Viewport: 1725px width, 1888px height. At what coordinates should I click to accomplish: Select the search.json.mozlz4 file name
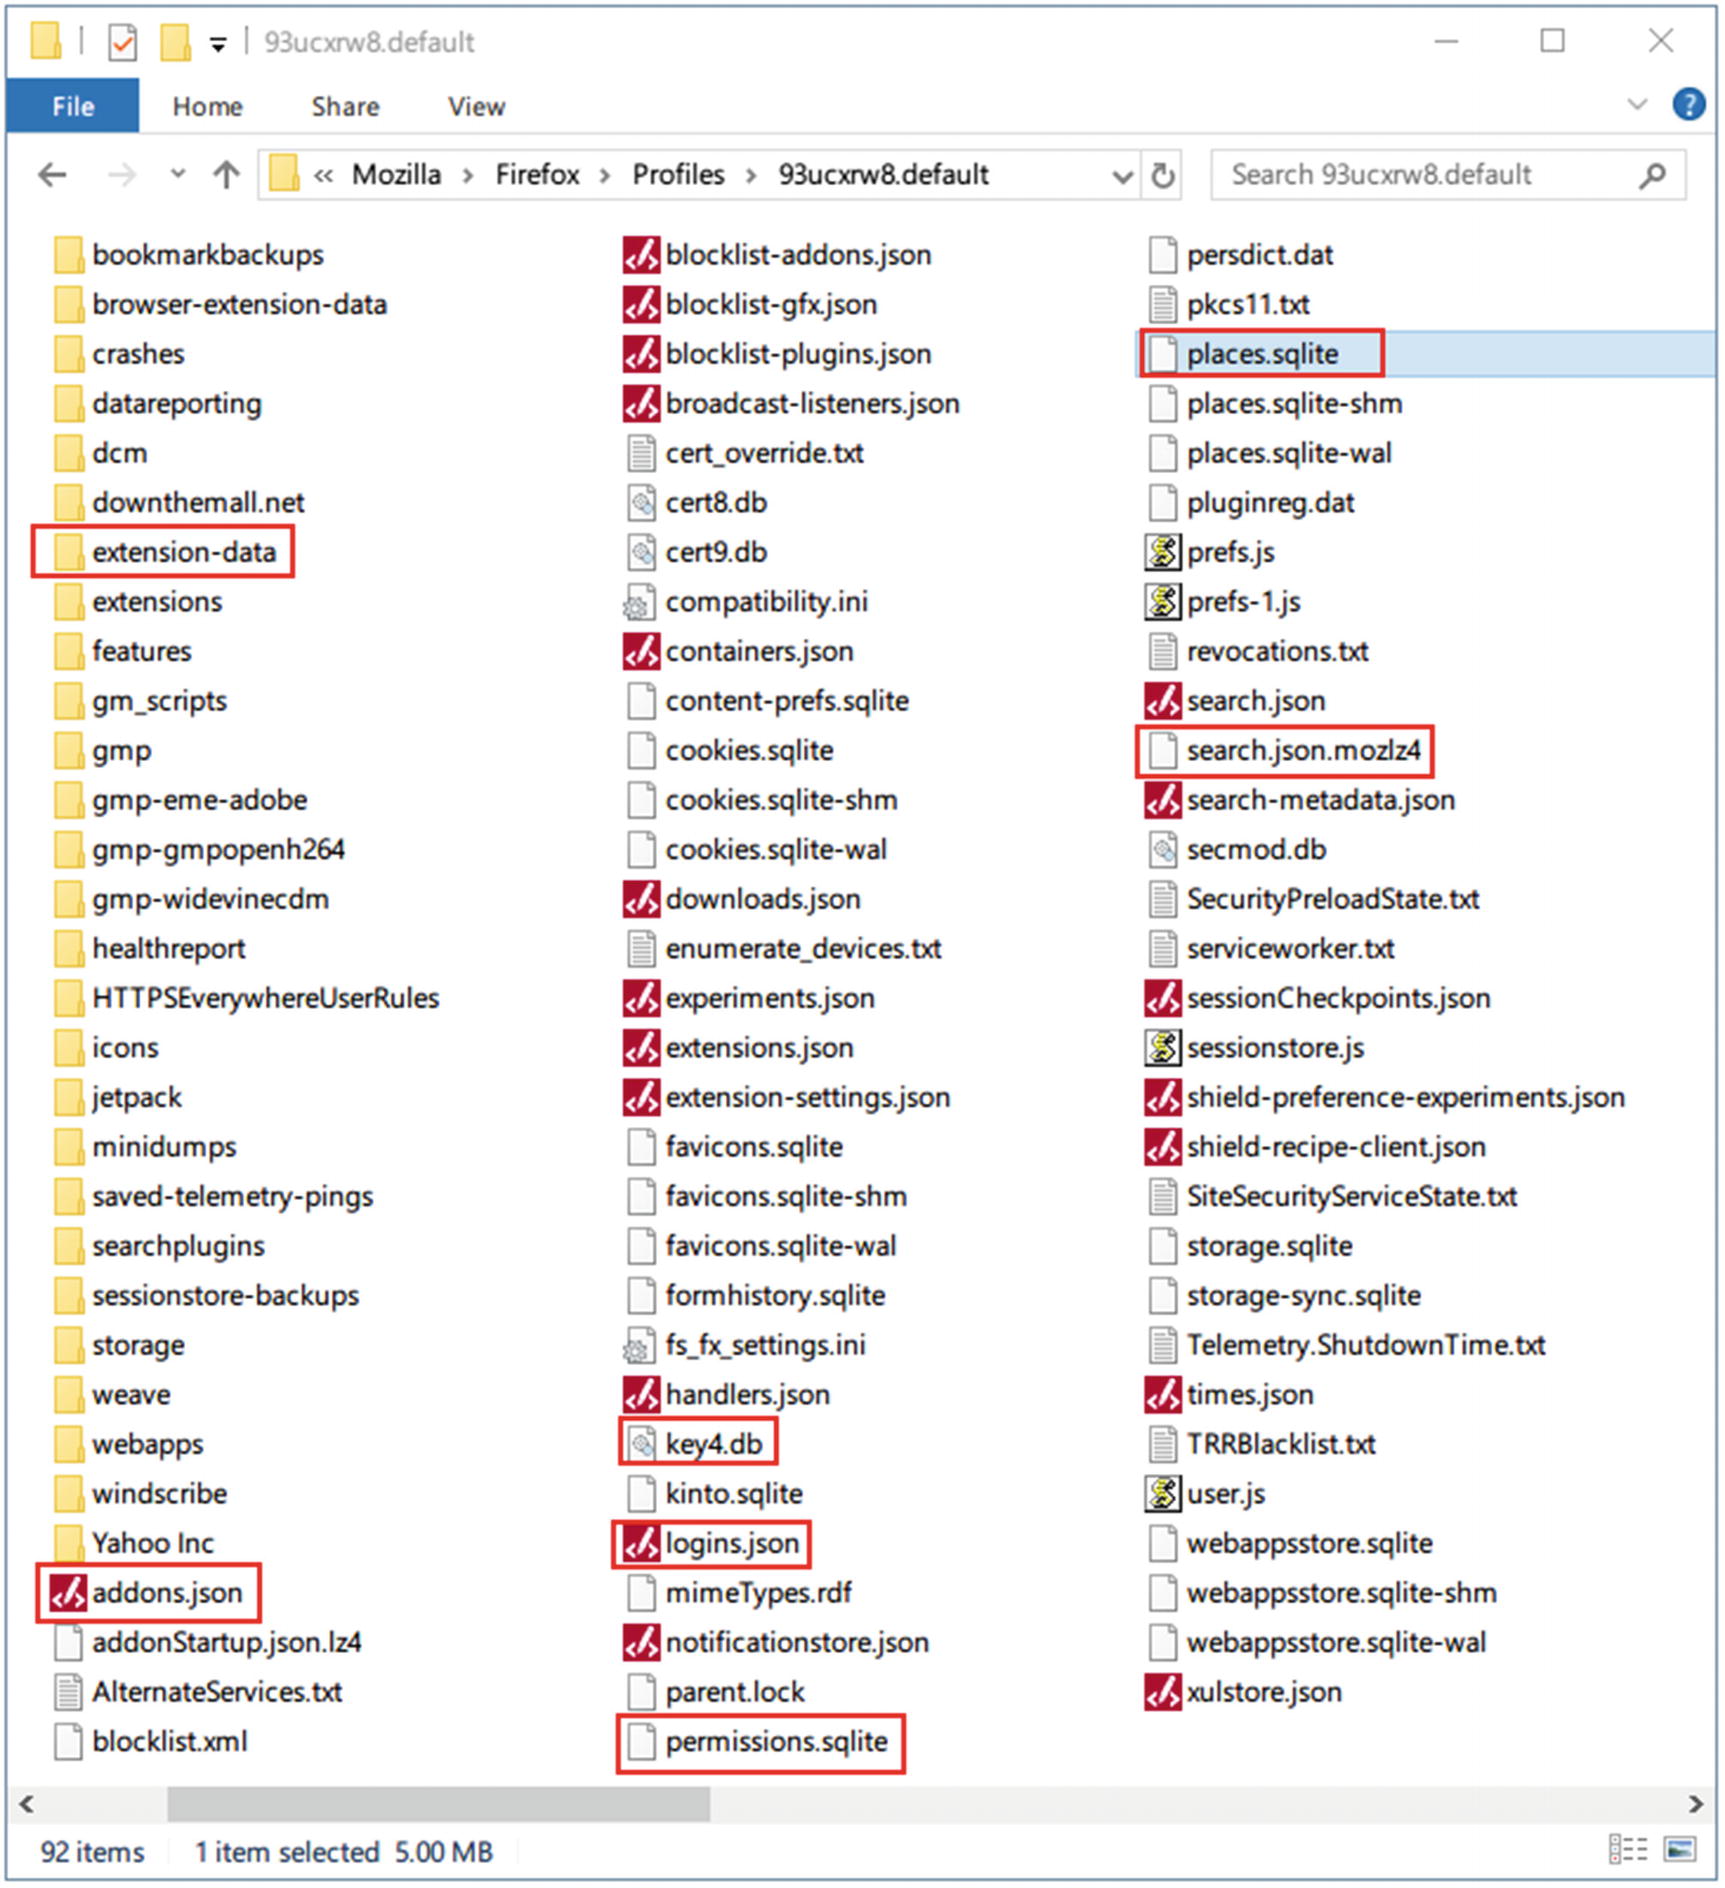tap(1303, 750)
